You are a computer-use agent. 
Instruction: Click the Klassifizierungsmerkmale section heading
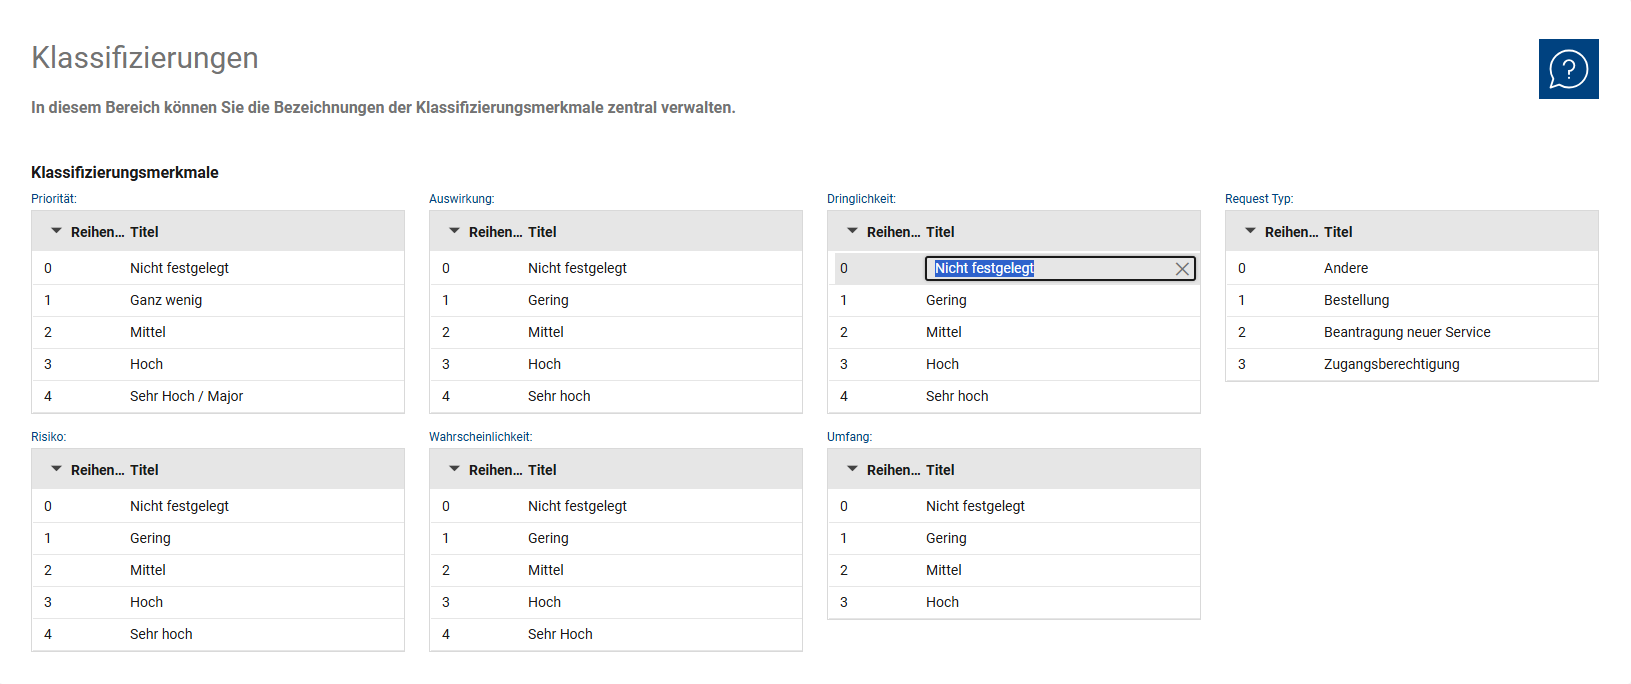[x=125, y=172]
